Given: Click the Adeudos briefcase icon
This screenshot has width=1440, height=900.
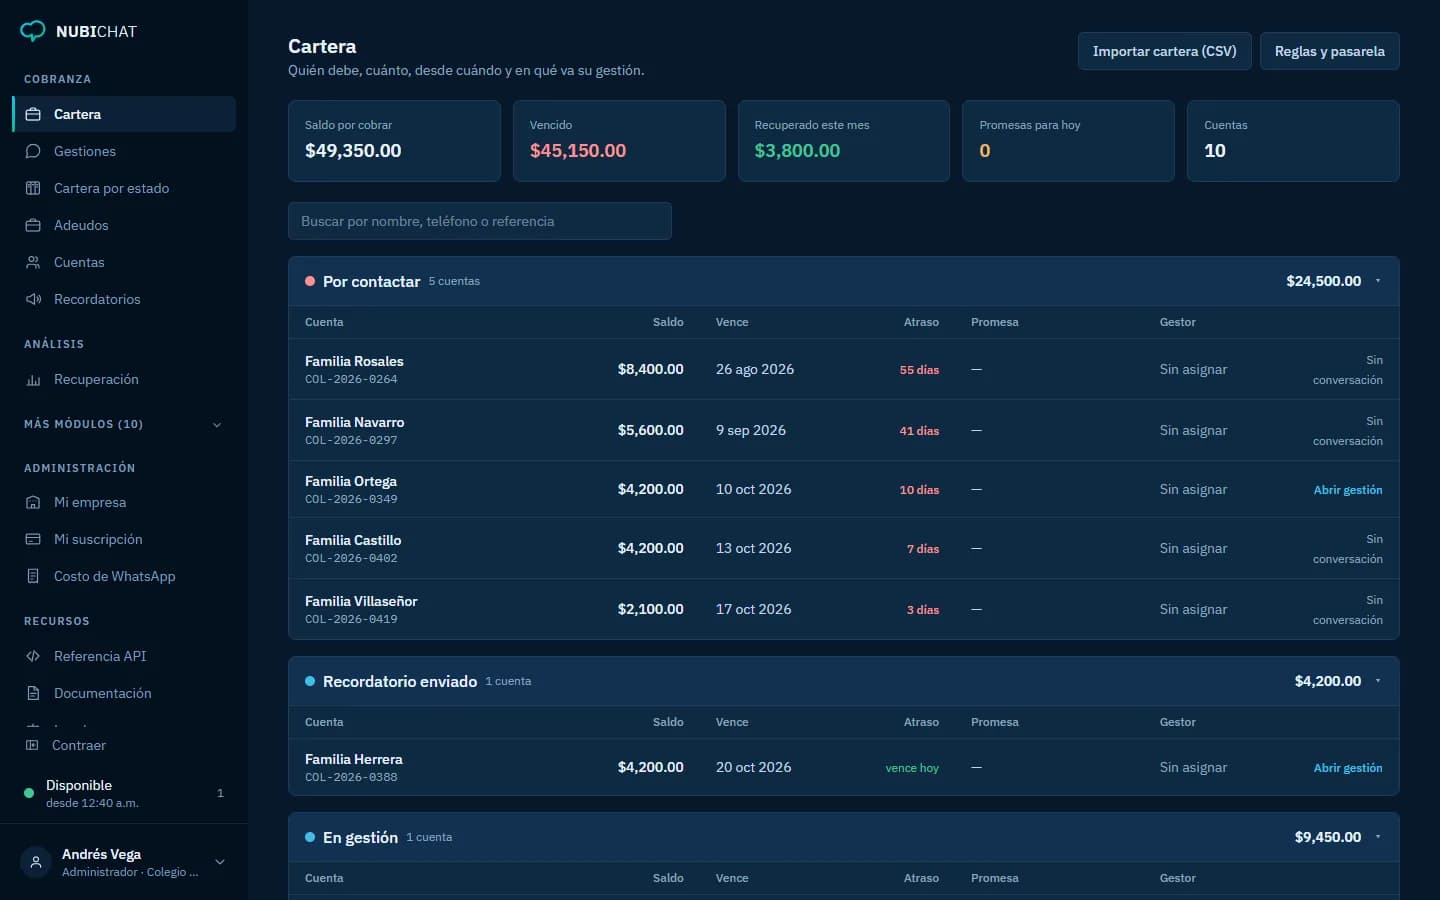Looking at the screenshot, I should (33, 225).
